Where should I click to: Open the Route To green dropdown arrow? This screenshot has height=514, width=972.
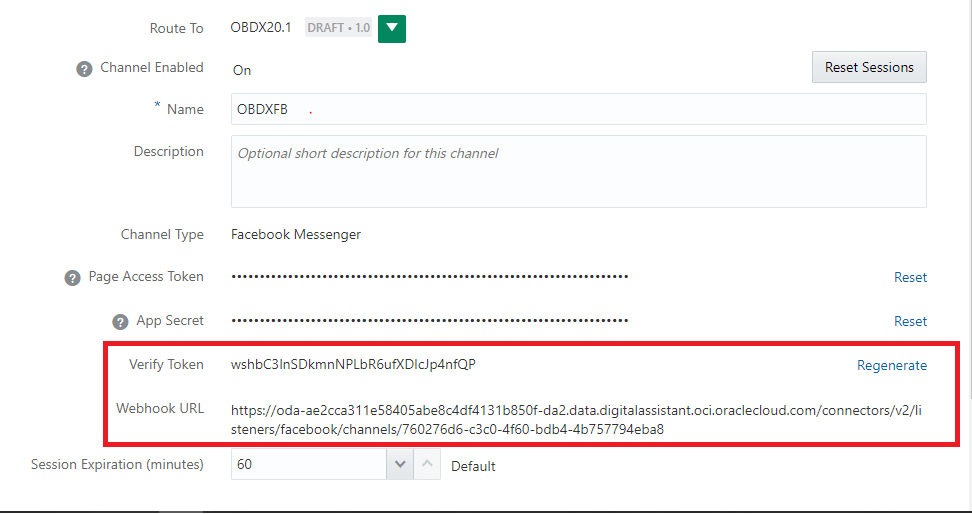[392, 29]
